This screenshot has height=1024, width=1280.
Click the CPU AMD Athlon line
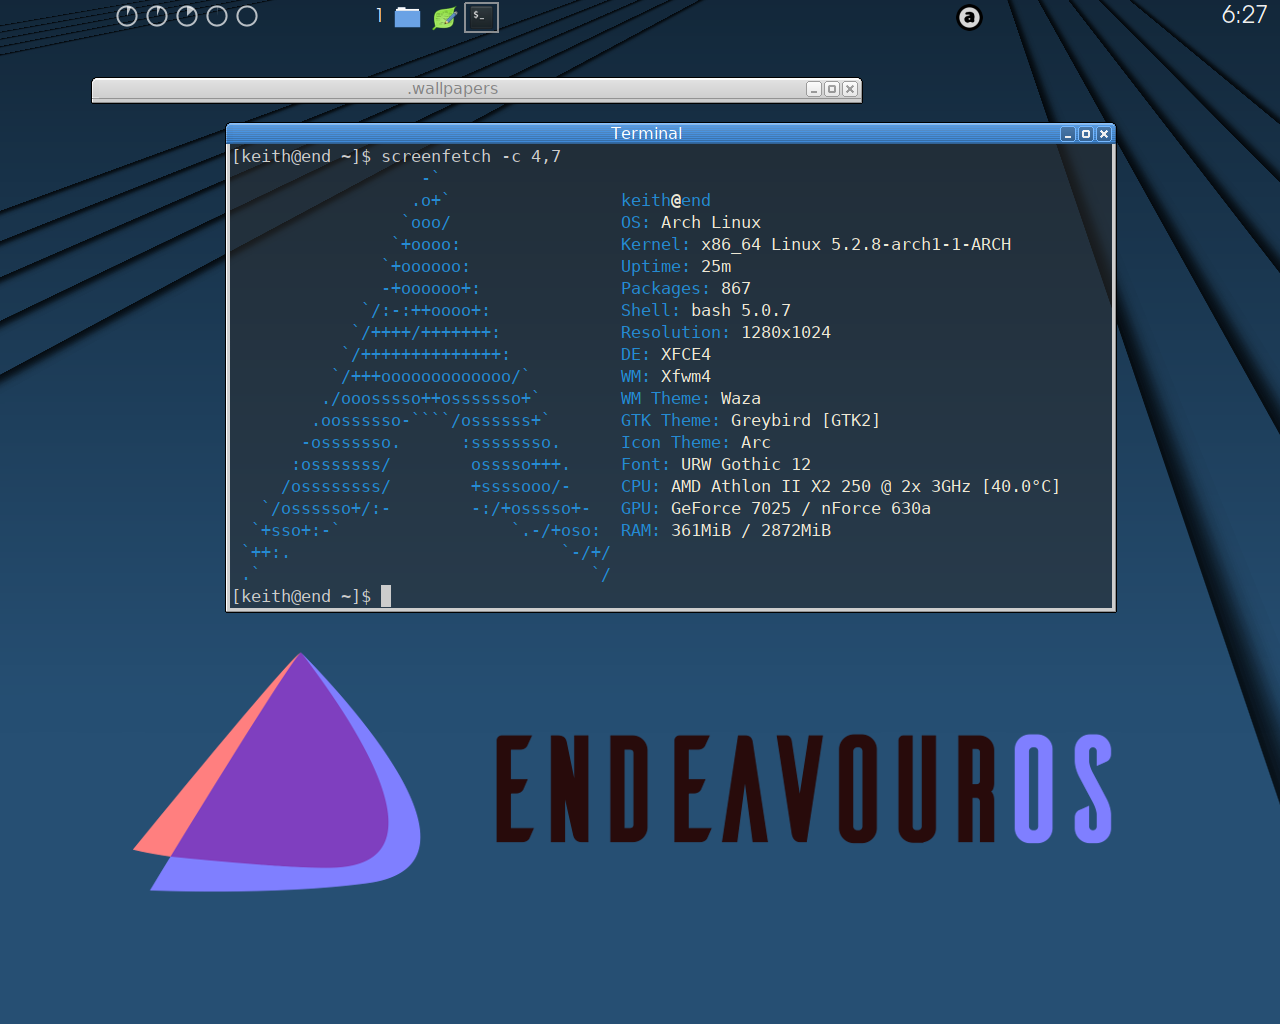[x=841, y=486]
